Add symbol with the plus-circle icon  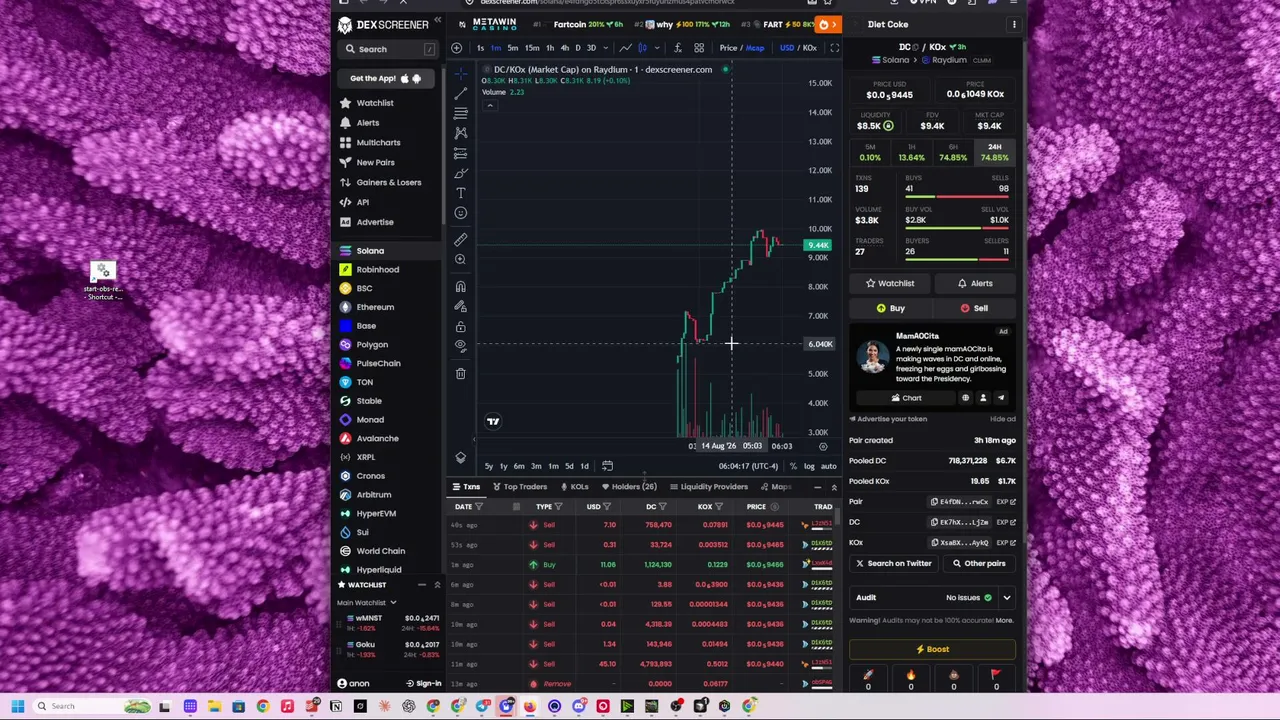coord(456,48)
